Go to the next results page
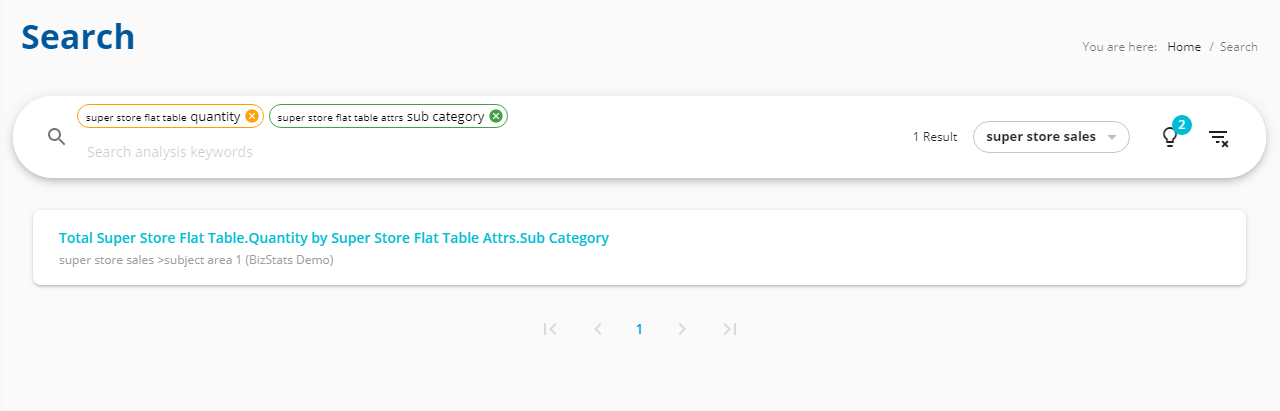1280x411 pixels. [682, 329]
